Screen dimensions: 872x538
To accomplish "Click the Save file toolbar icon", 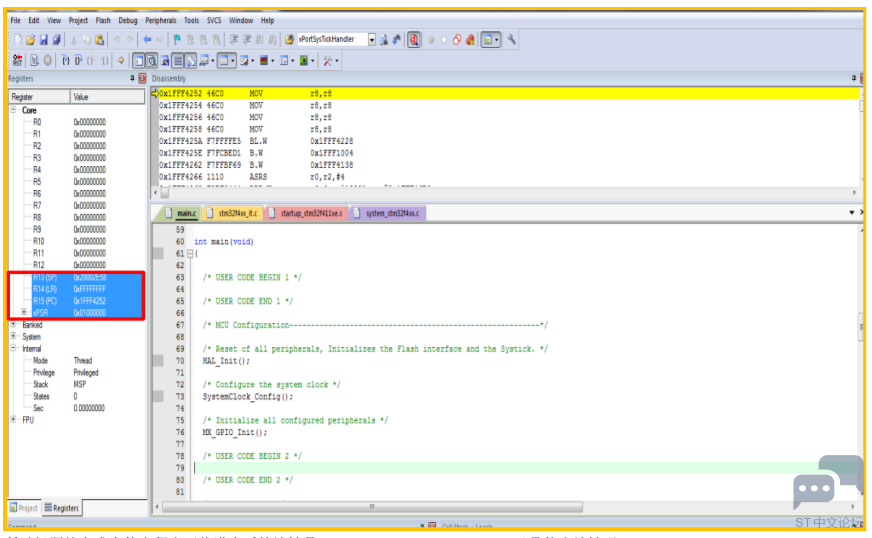I will click(x=43, y=39).
